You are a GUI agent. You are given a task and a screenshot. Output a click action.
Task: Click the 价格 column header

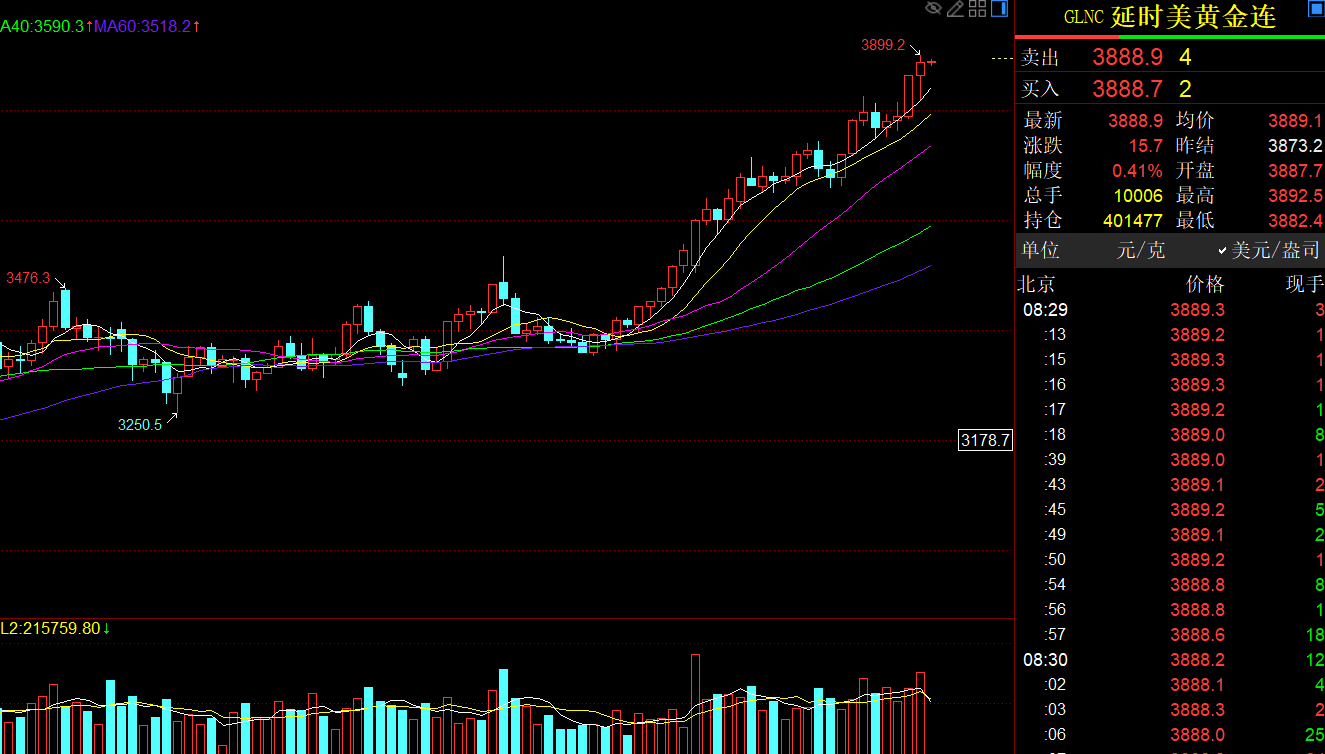[x=1204, y=284]
